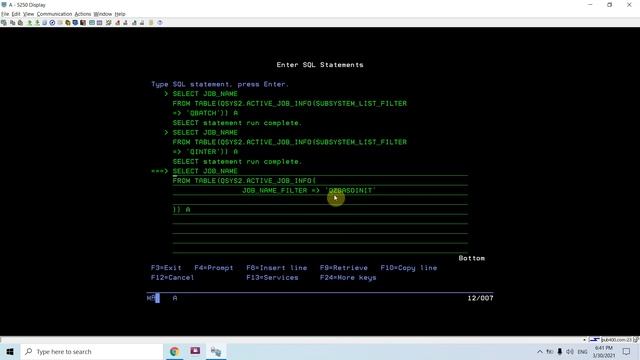Click the first icon in the 5250 toolbar
The height and width of the screenshot is (360, 640).
click(x=4, y=23)
